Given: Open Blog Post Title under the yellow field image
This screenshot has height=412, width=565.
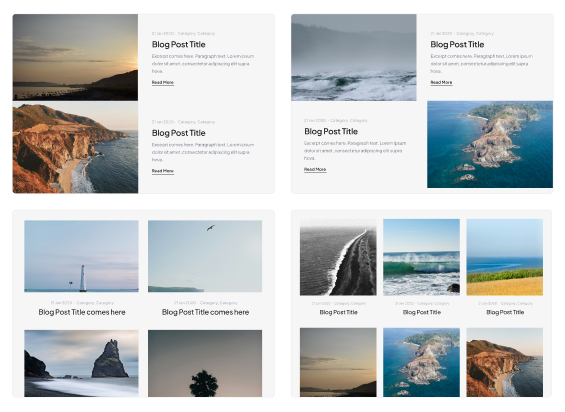Looking at the screenshot, I should click(x=505, y=312).
